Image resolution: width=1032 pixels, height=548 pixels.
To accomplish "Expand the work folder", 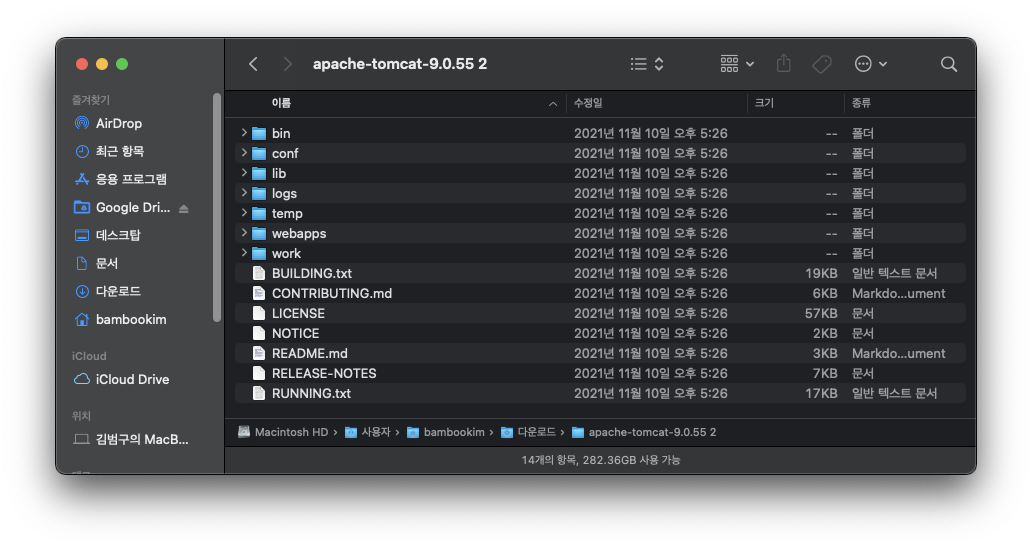I will pos(244,253).
